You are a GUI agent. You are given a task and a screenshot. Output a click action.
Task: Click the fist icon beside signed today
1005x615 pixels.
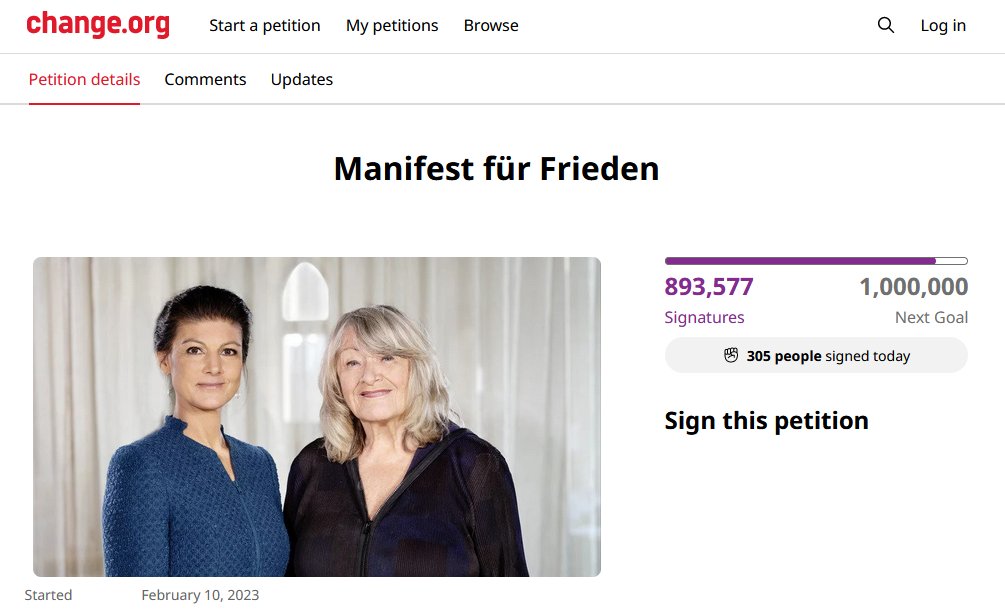point(731,356)
